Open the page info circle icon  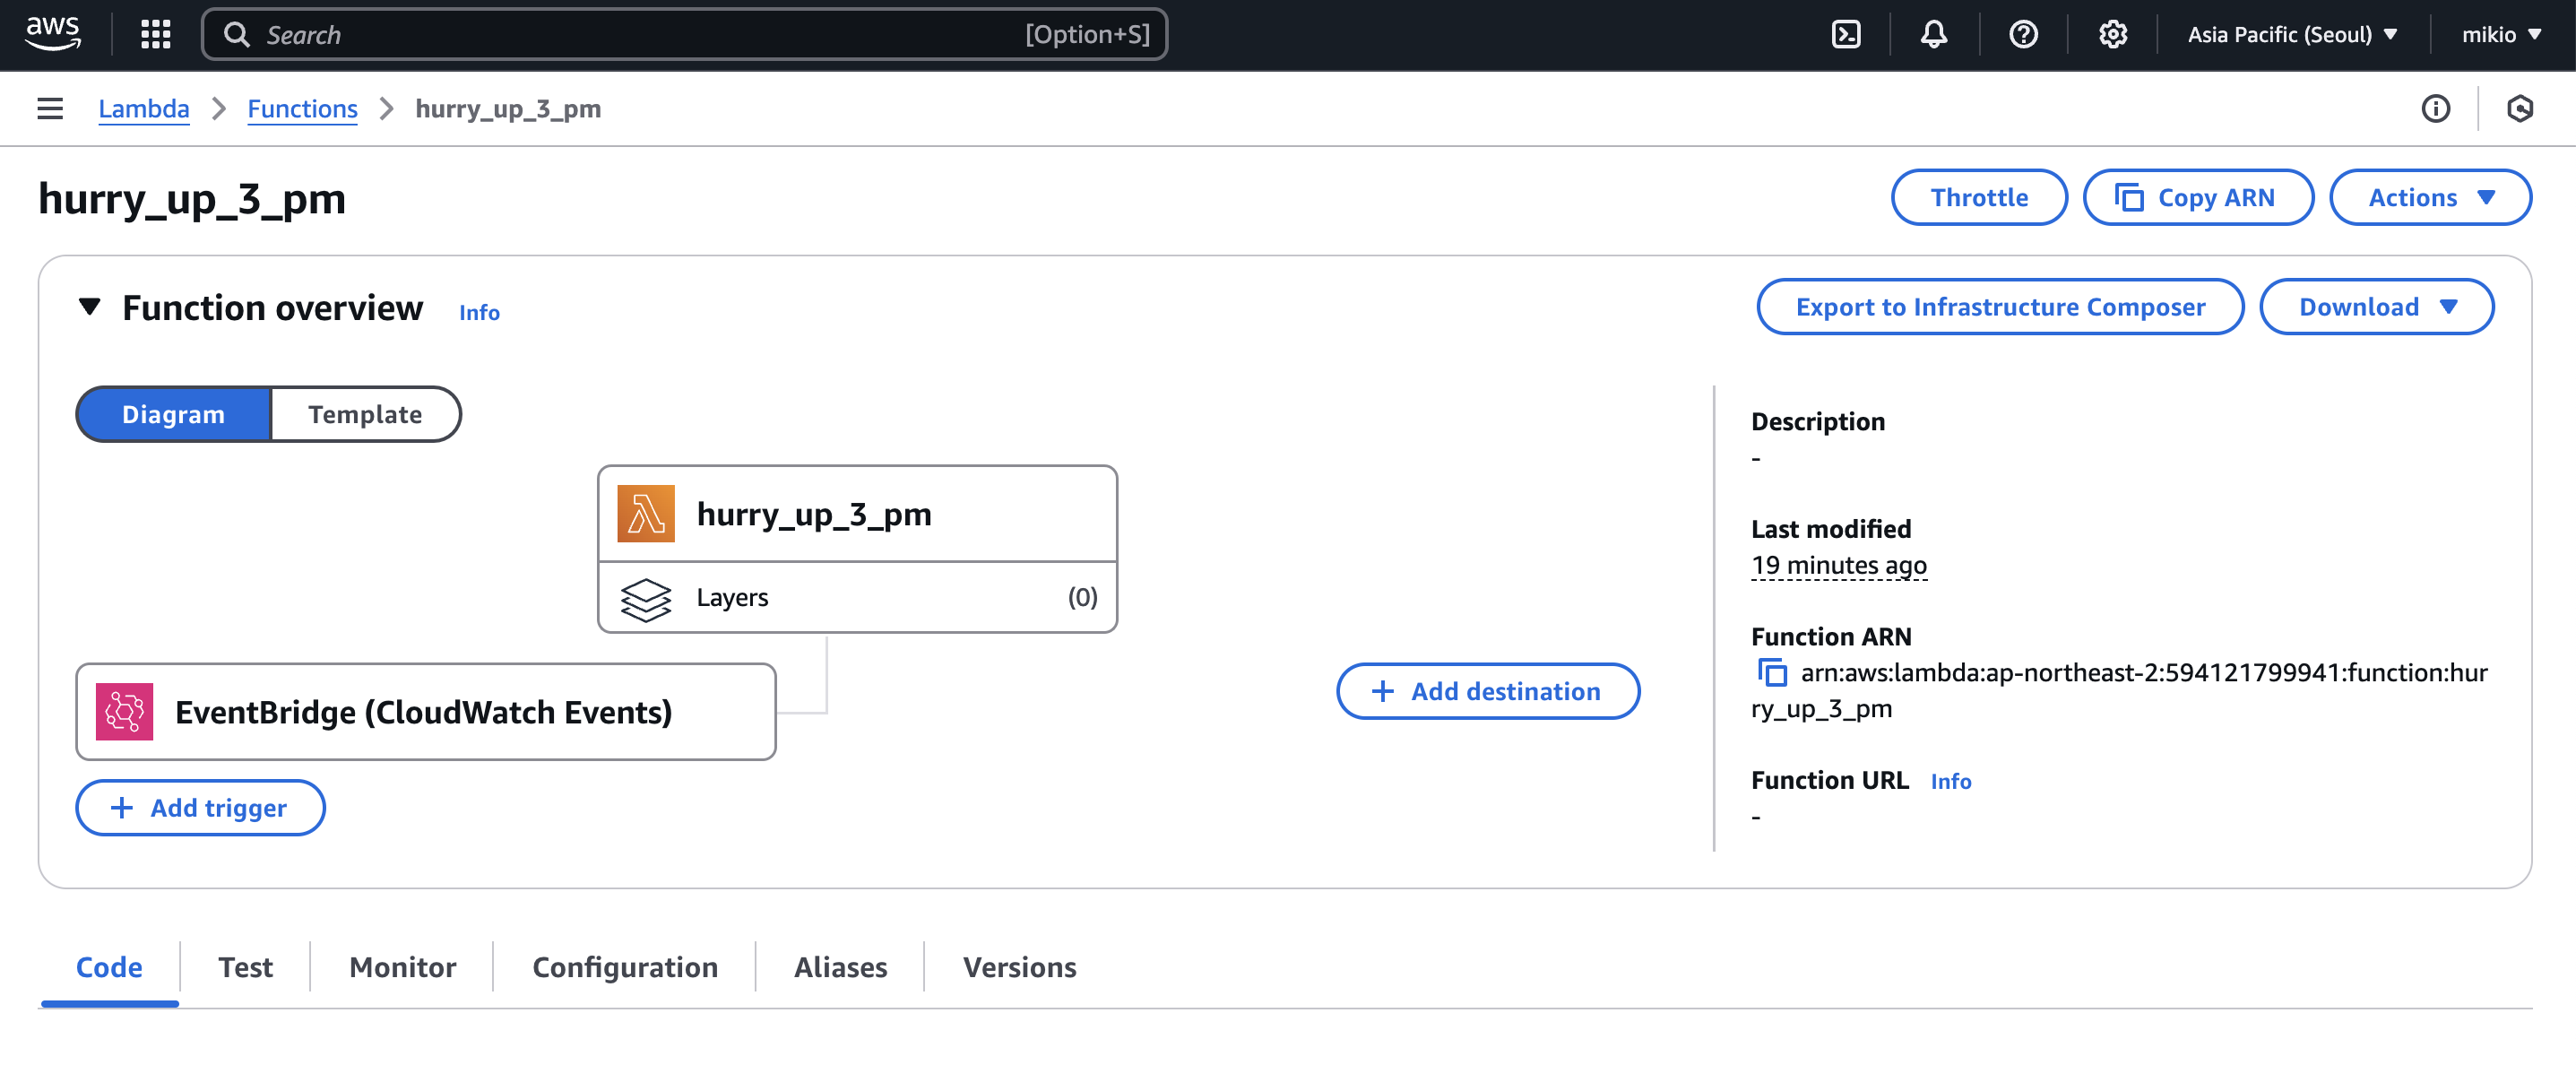(x=2435, y=109)
